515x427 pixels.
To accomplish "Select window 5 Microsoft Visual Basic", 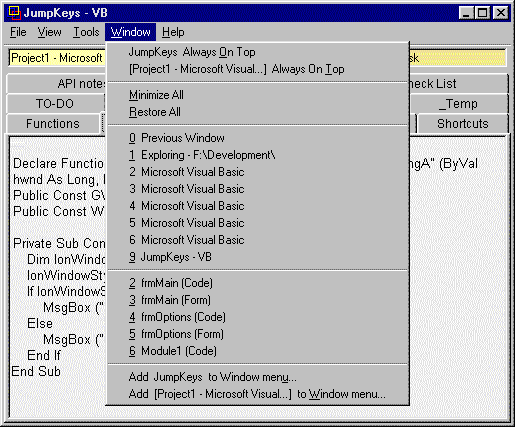I will pyautogui.click(x=258, y=223).
